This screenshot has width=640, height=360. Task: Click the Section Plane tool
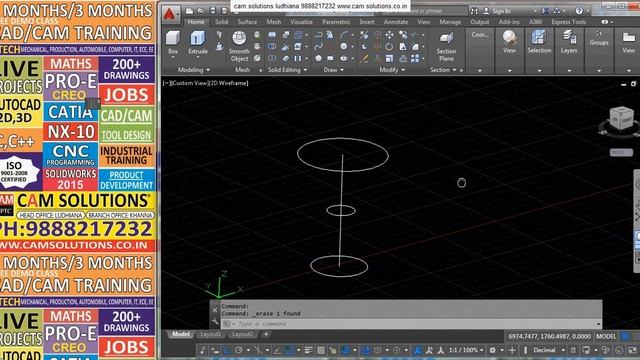(x=446, y=46)
